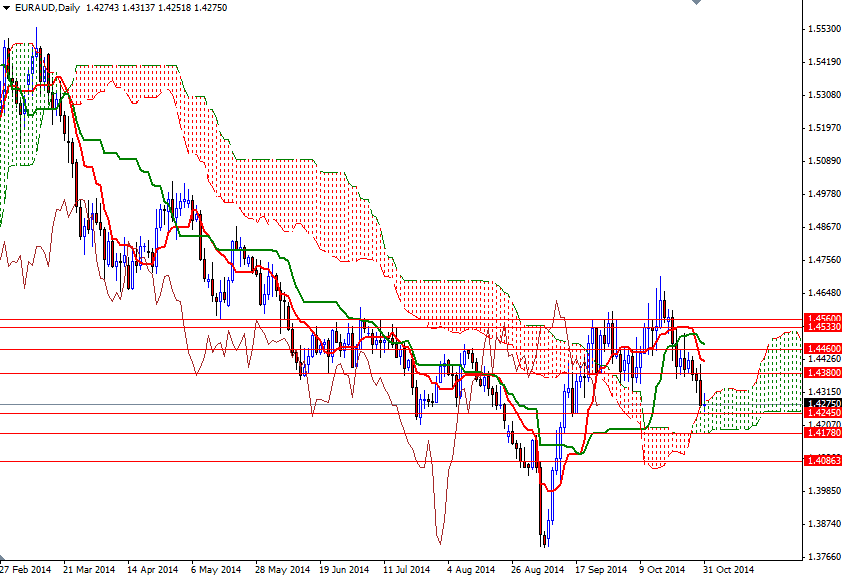Click the red price label 1.41780
This screenshot has height=576, width=842.
[822, 436]
